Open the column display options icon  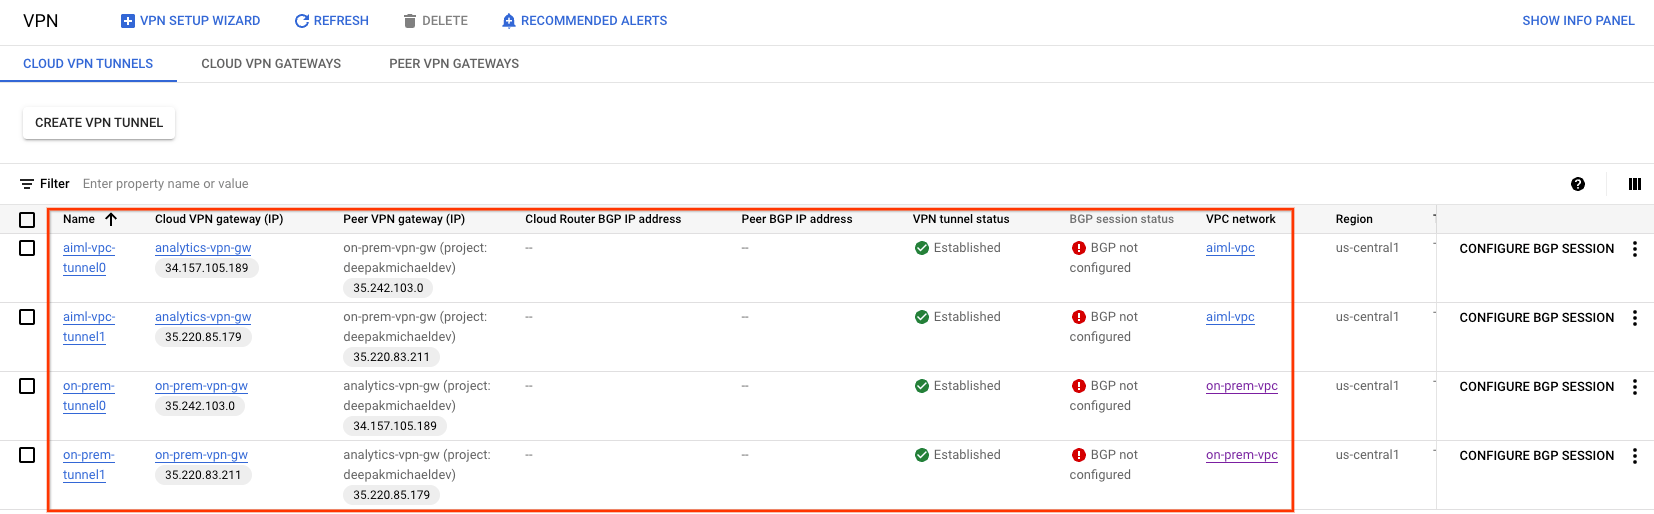click(x=1635, y=184)
